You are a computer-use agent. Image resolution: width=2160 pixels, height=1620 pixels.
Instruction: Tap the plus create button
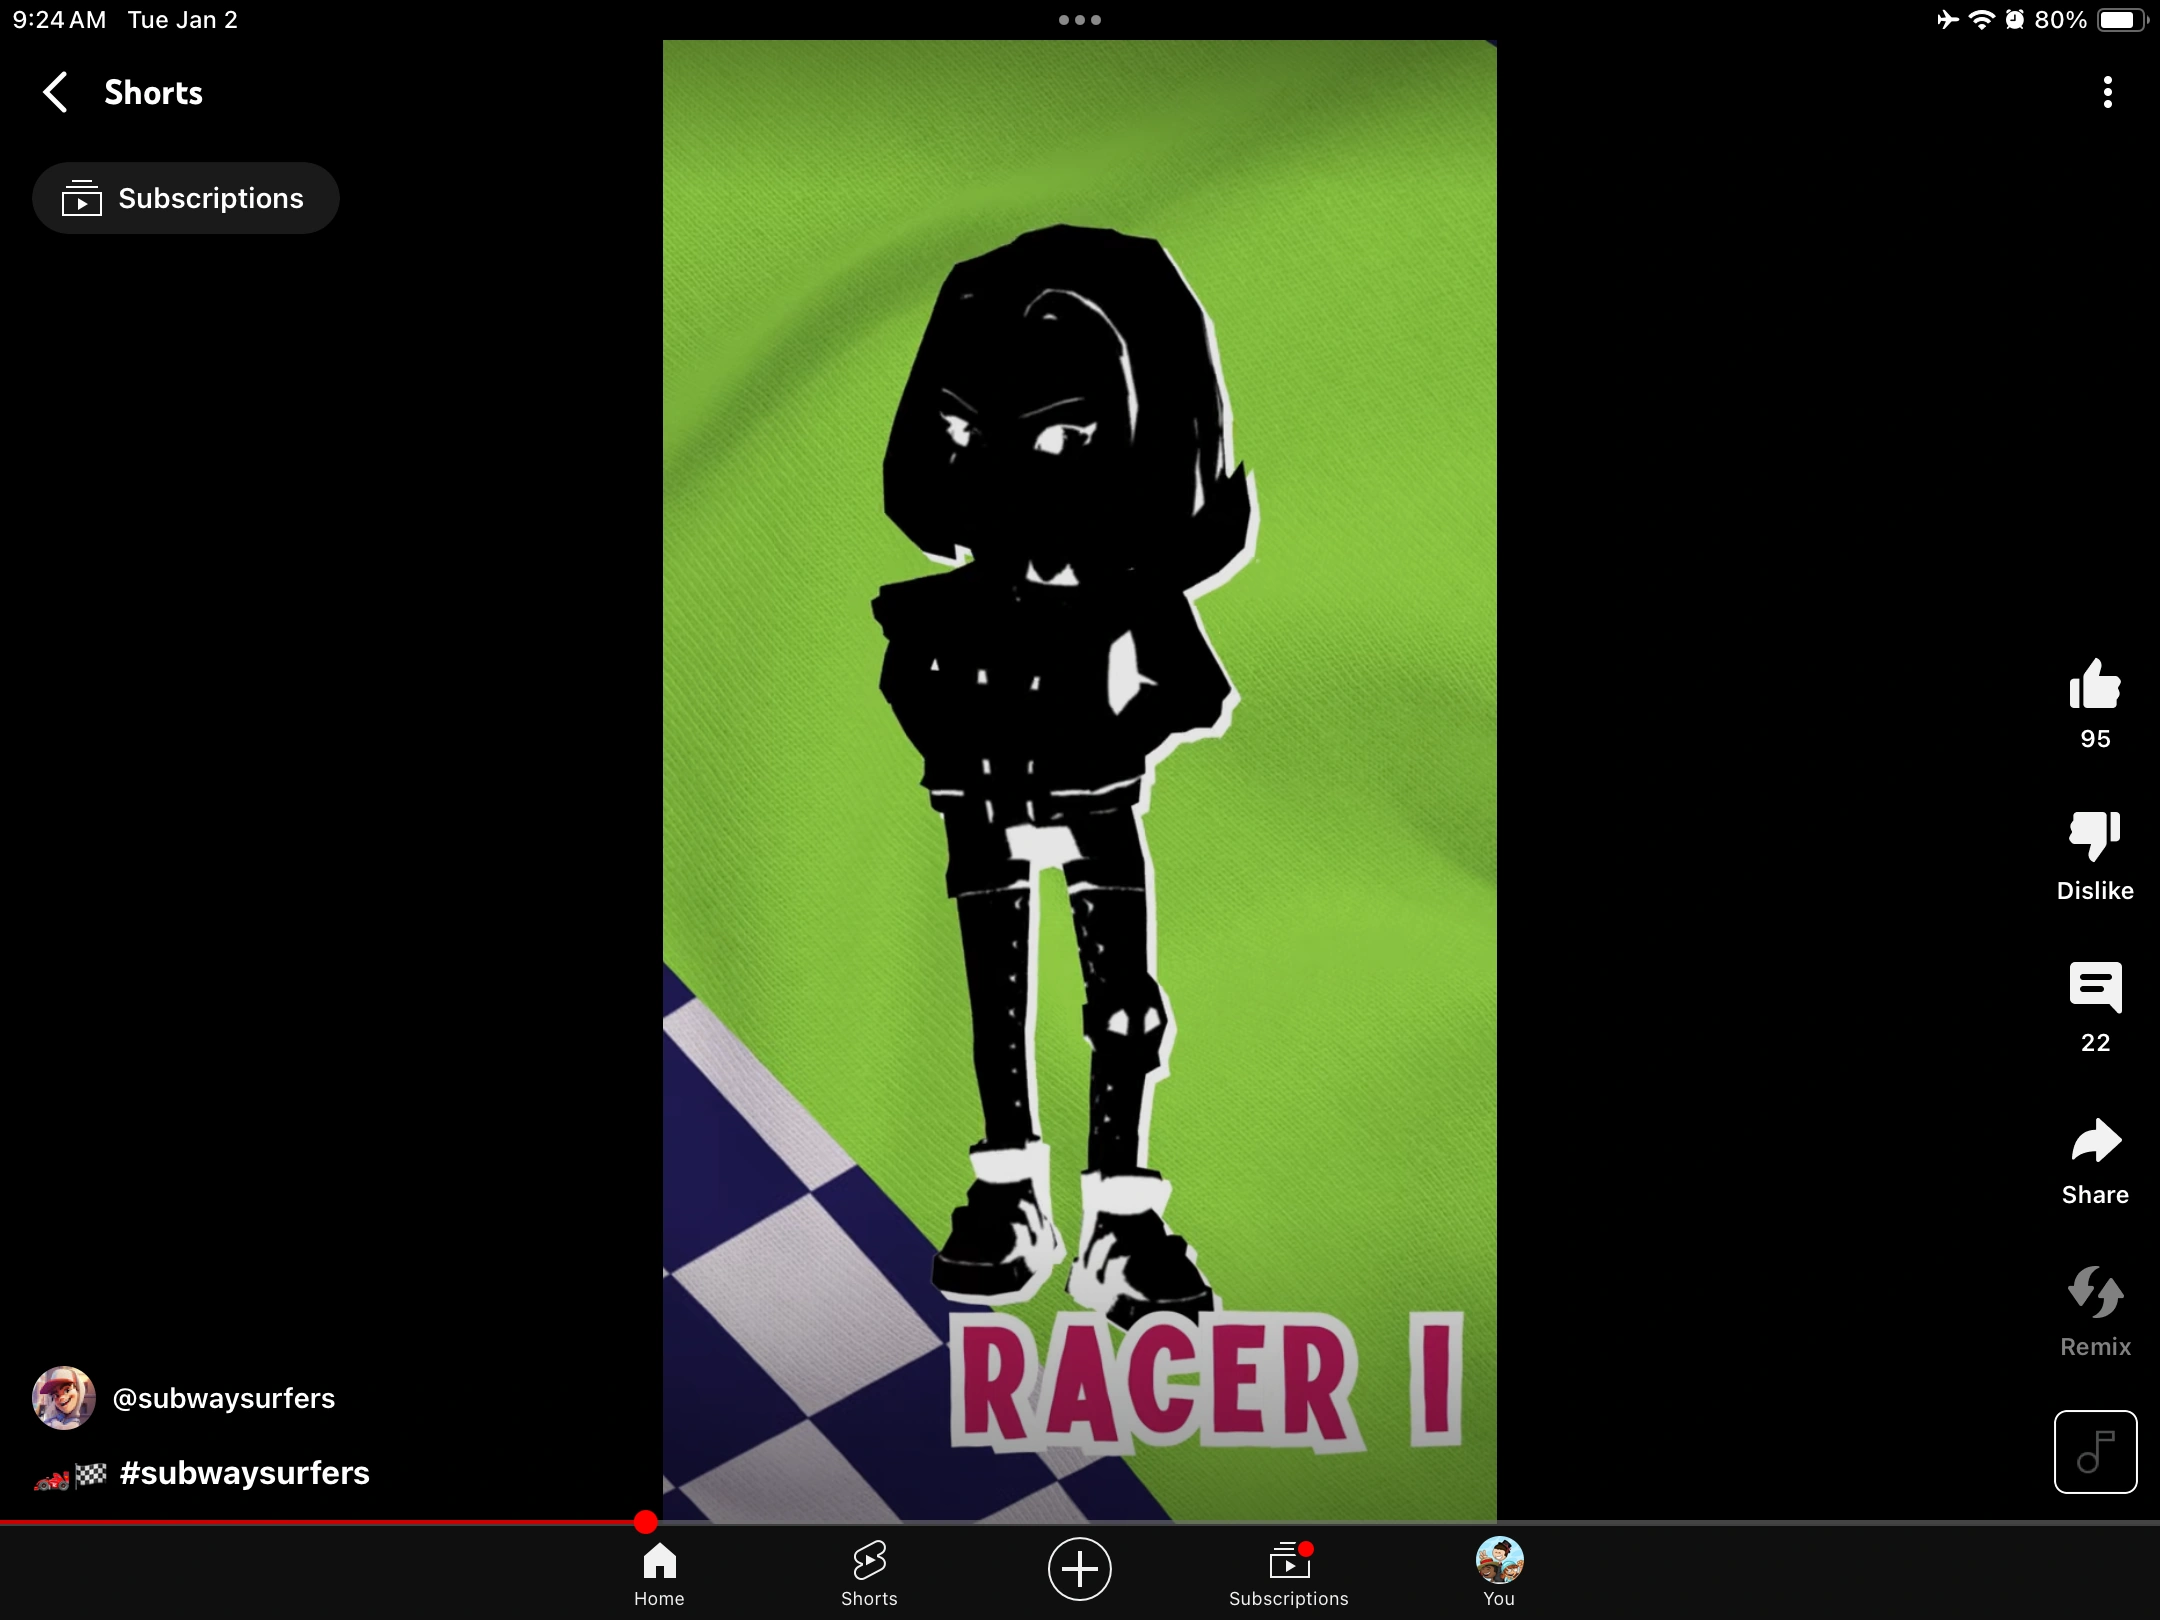click(x=1079, y=1568)
